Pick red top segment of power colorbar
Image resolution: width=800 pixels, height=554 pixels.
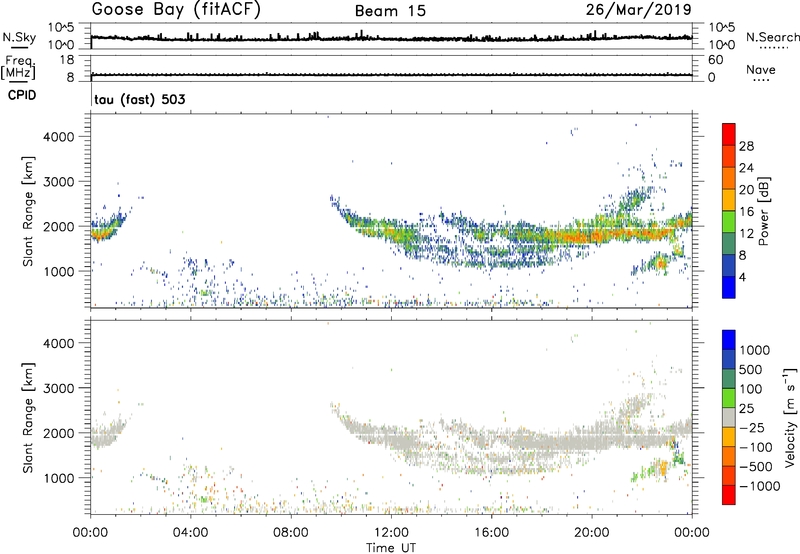tap(729, 134)
